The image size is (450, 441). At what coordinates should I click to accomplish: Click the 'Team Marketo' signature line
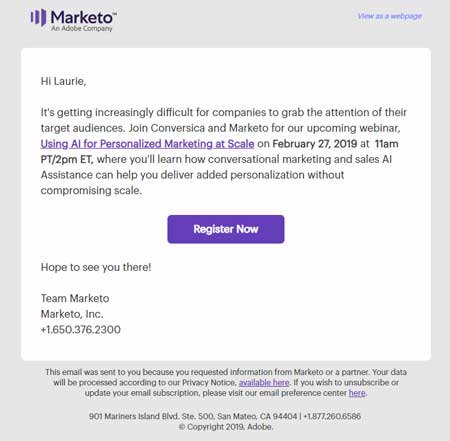(x=75, y=298)
